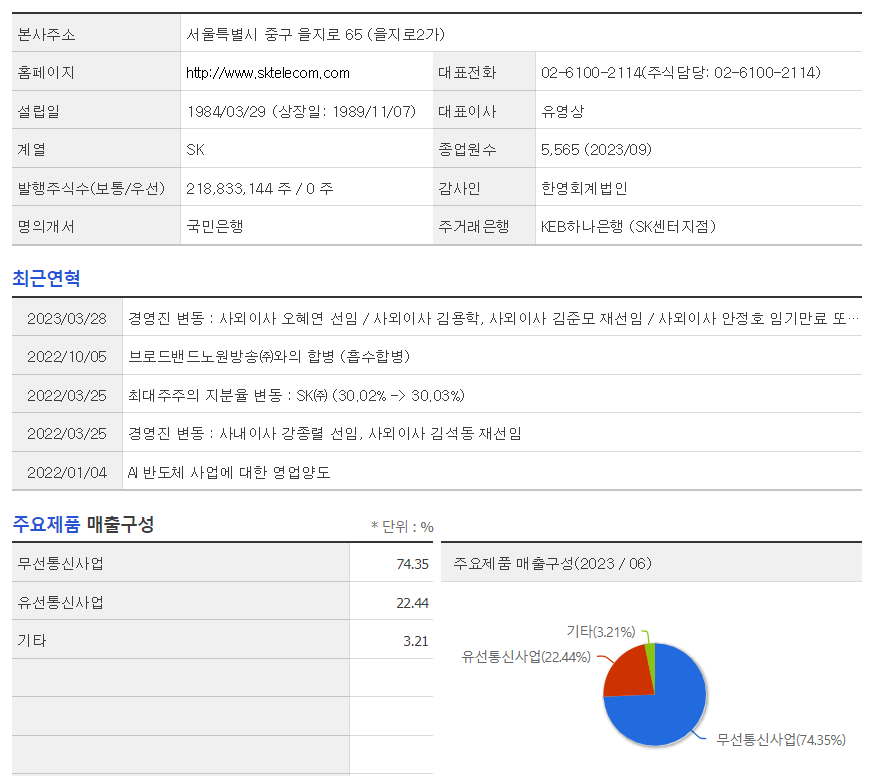Click the 설립일 label cell

[x=96, y=110]
